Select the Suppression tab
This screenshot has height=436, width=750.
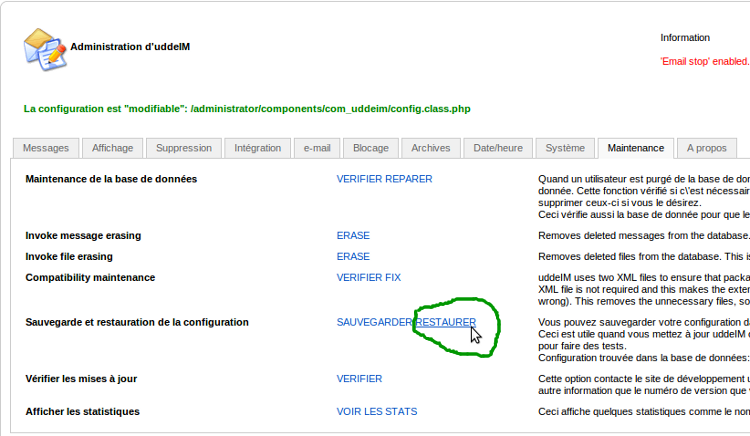(184, 148)
